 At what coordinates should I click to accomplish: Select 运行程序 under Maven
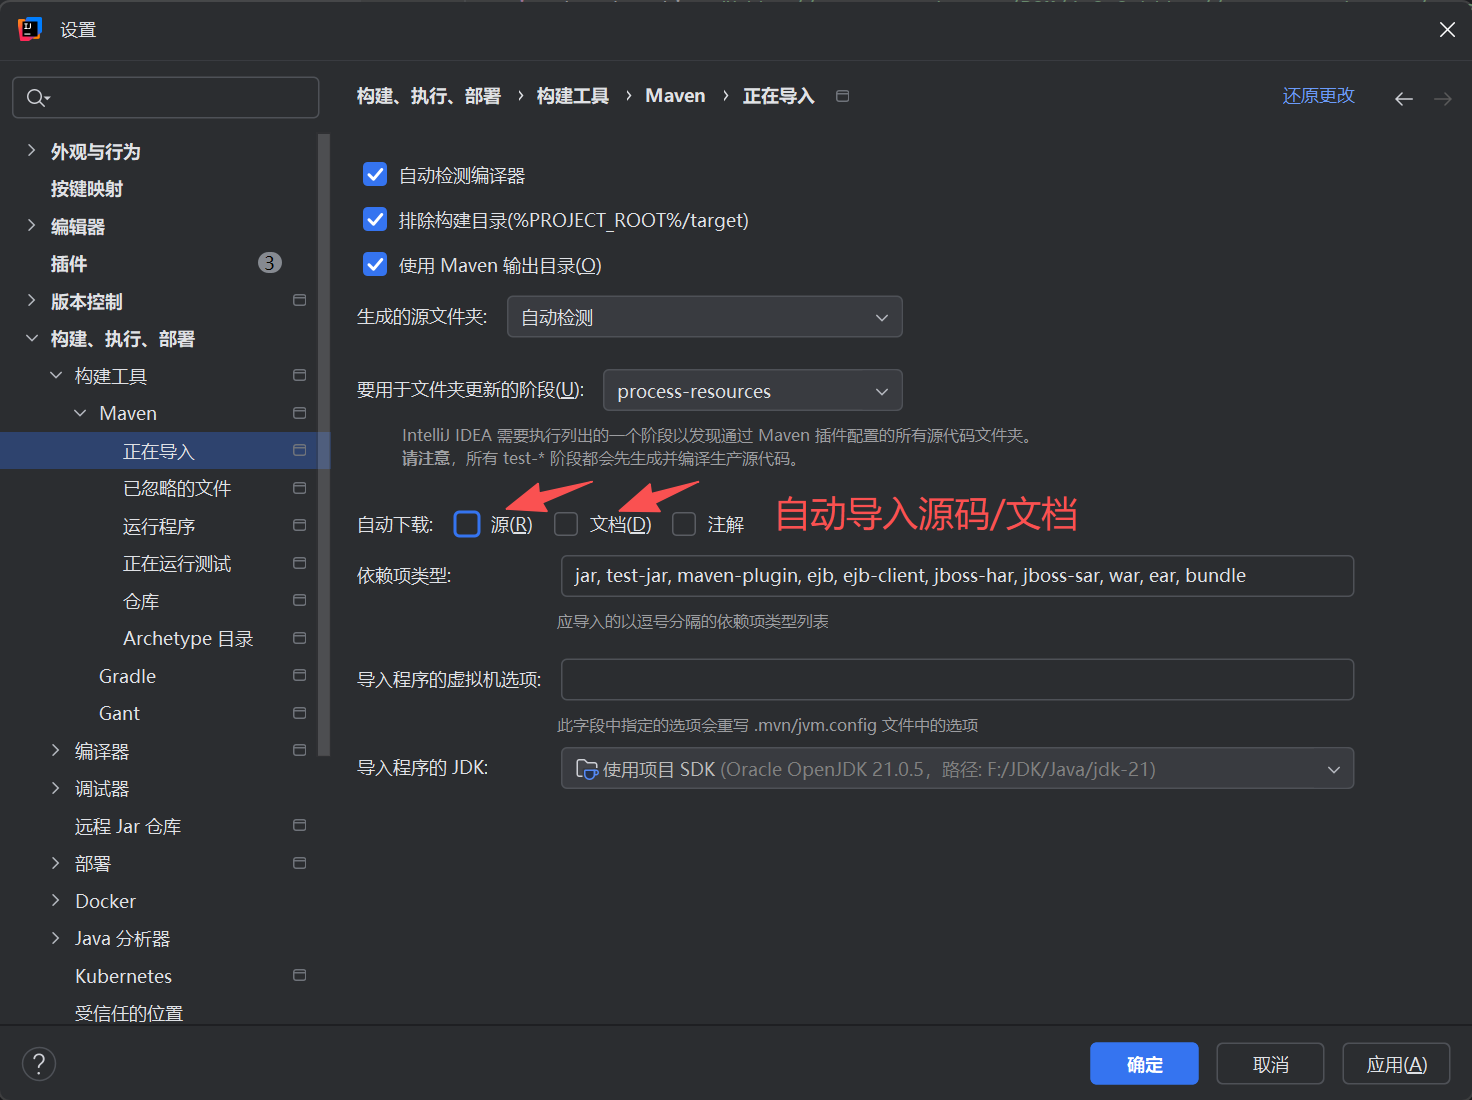tap(159, 526)
